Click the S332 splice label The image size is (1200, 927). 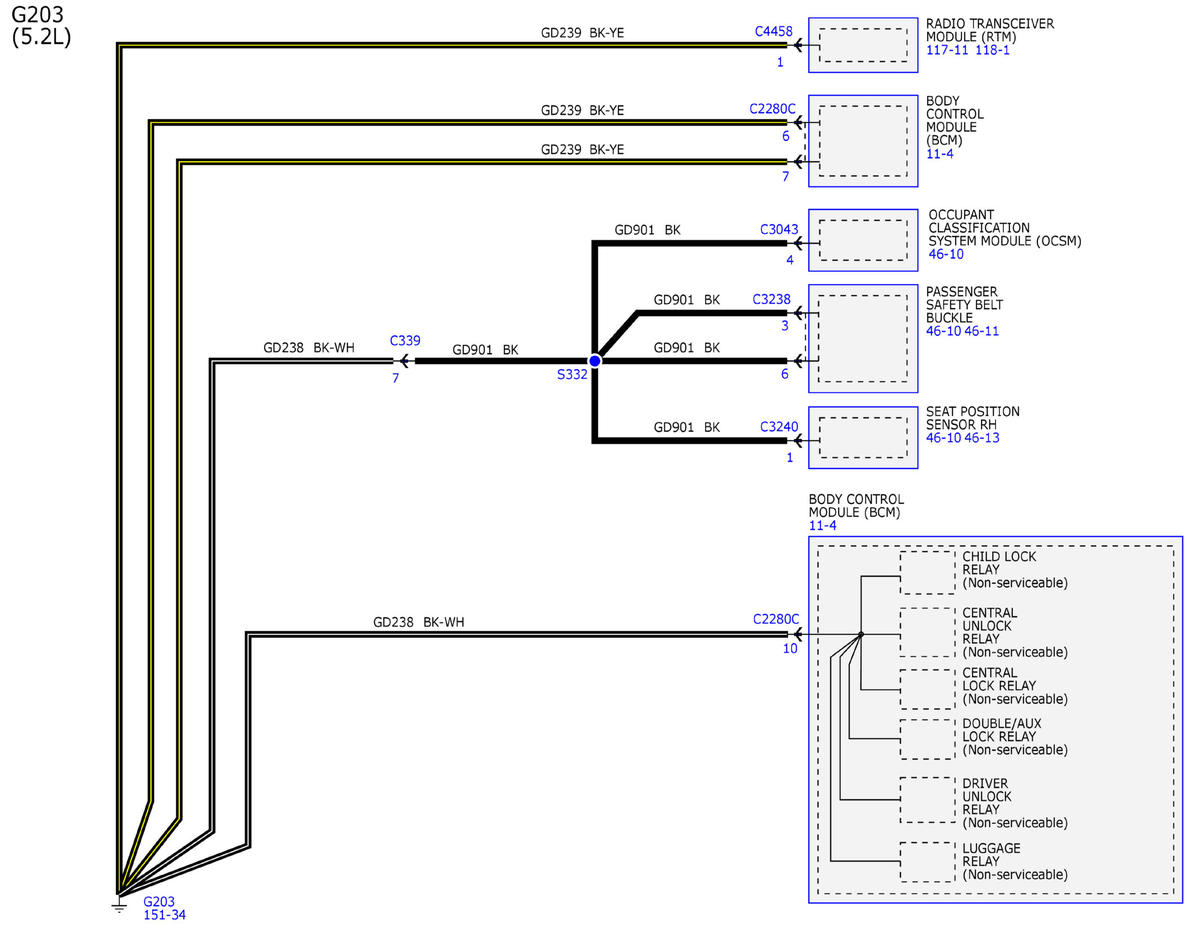(x=571, y=376)
